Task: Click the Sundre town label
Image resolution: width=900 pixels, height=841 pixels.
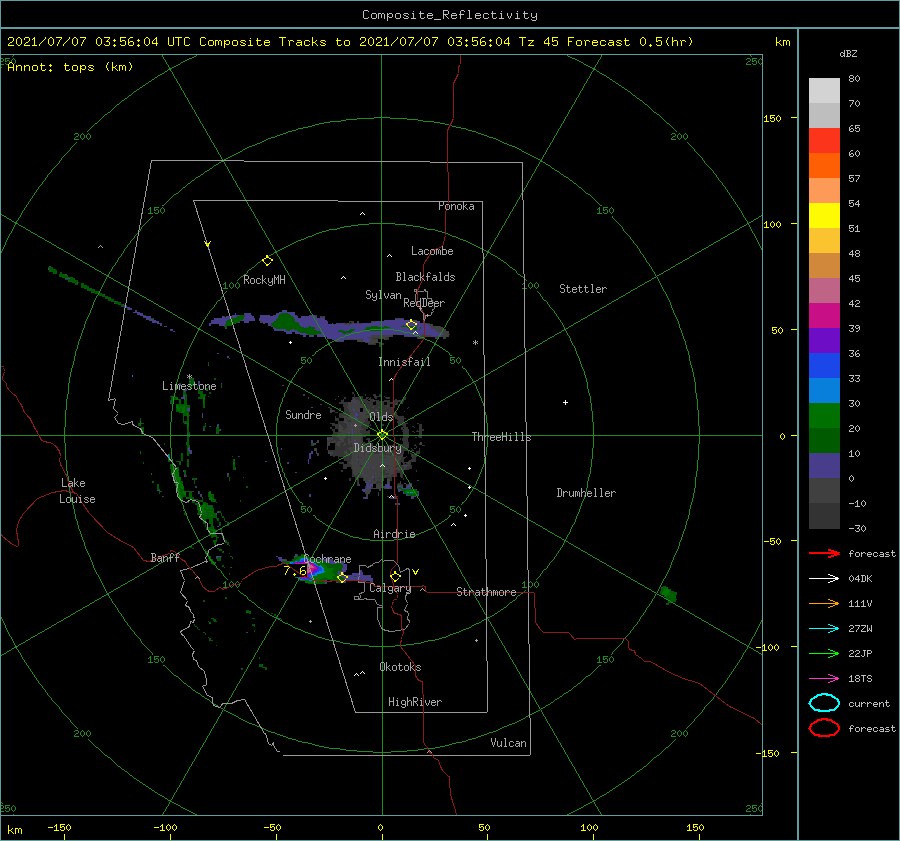Action: [x=303, y=414]
